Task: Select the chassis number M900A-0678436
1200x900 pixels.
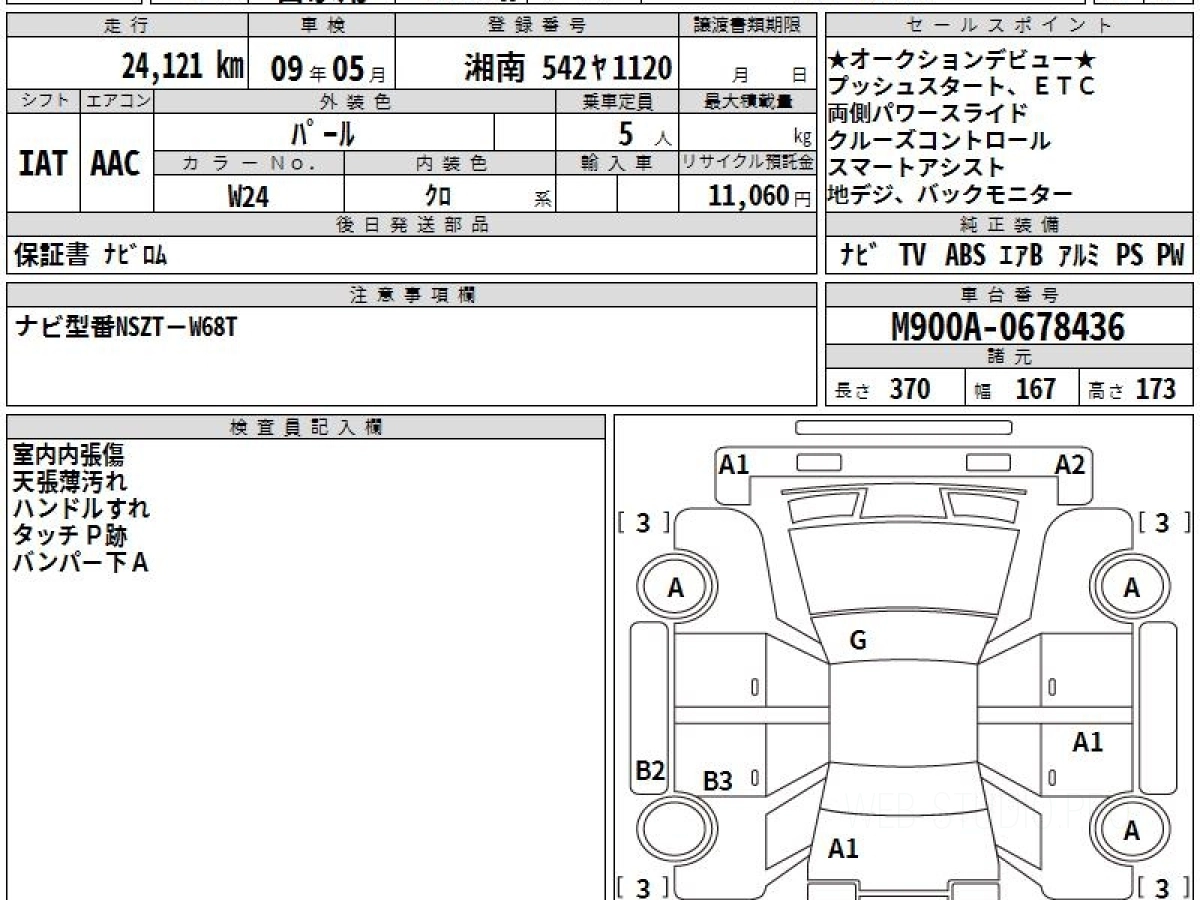Action: (x=1008, y=327)
